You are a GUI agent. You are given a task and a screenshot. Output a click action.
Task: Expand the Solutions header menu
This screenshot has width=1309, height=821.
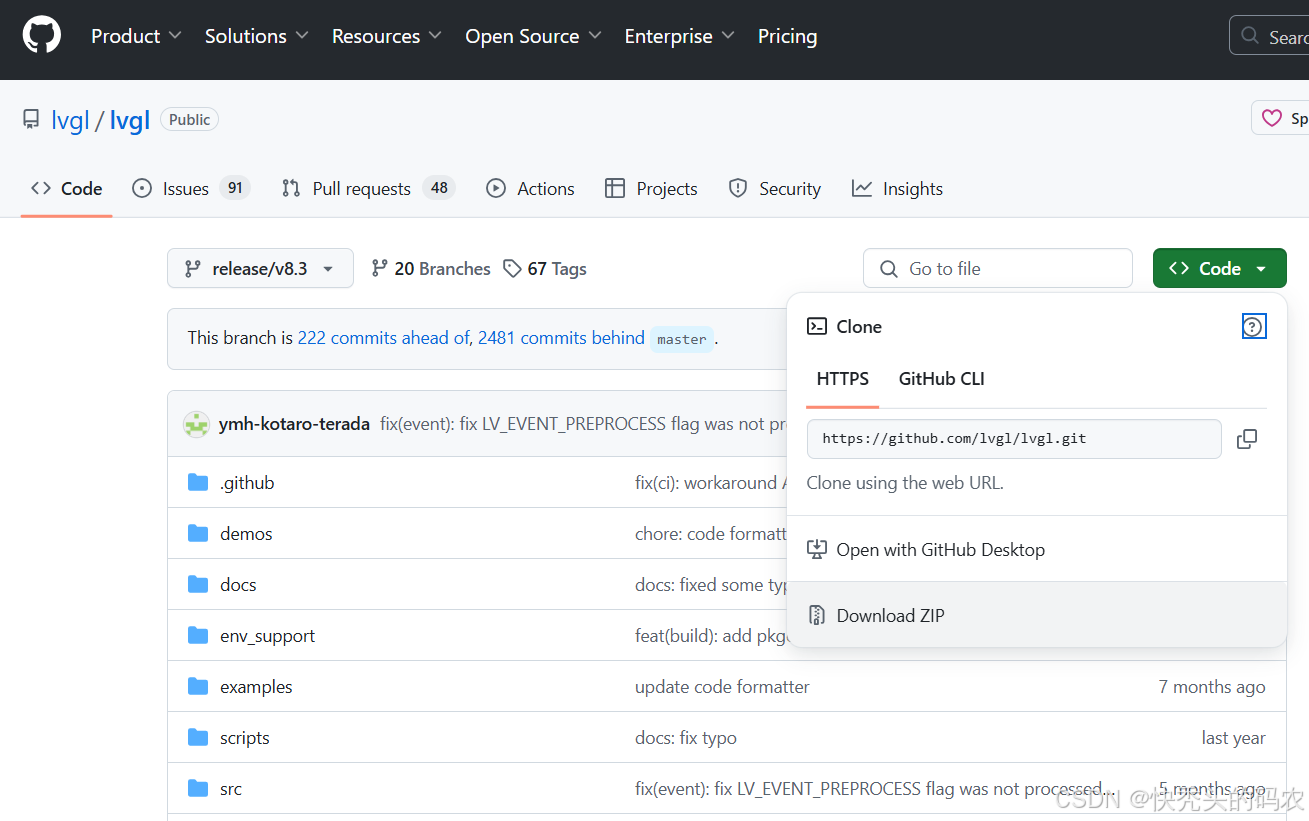pyautogui.click(x=257, y=36)
